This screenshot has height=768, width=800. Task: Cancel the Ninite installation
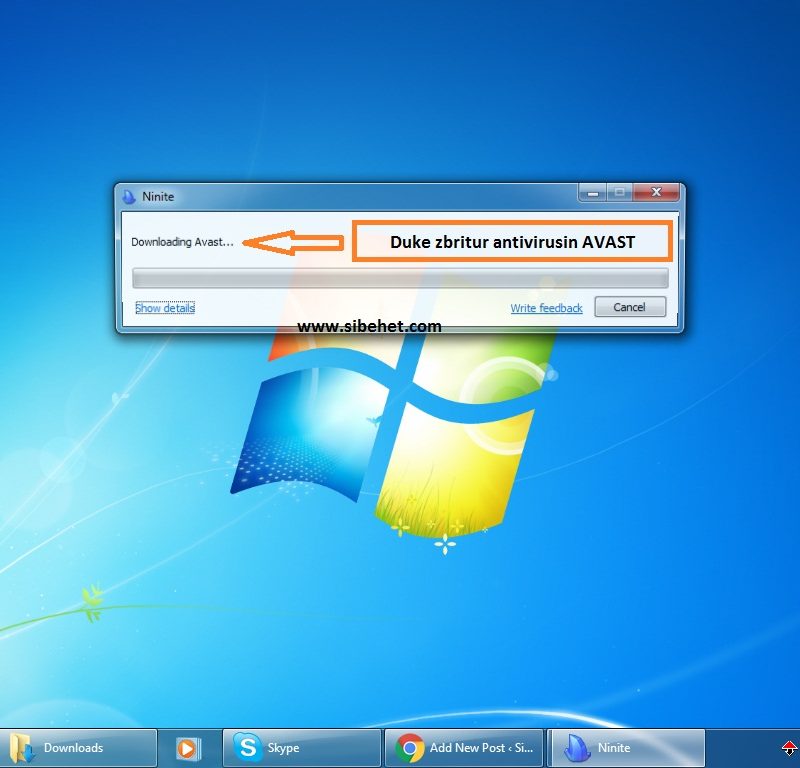point(630,307)
